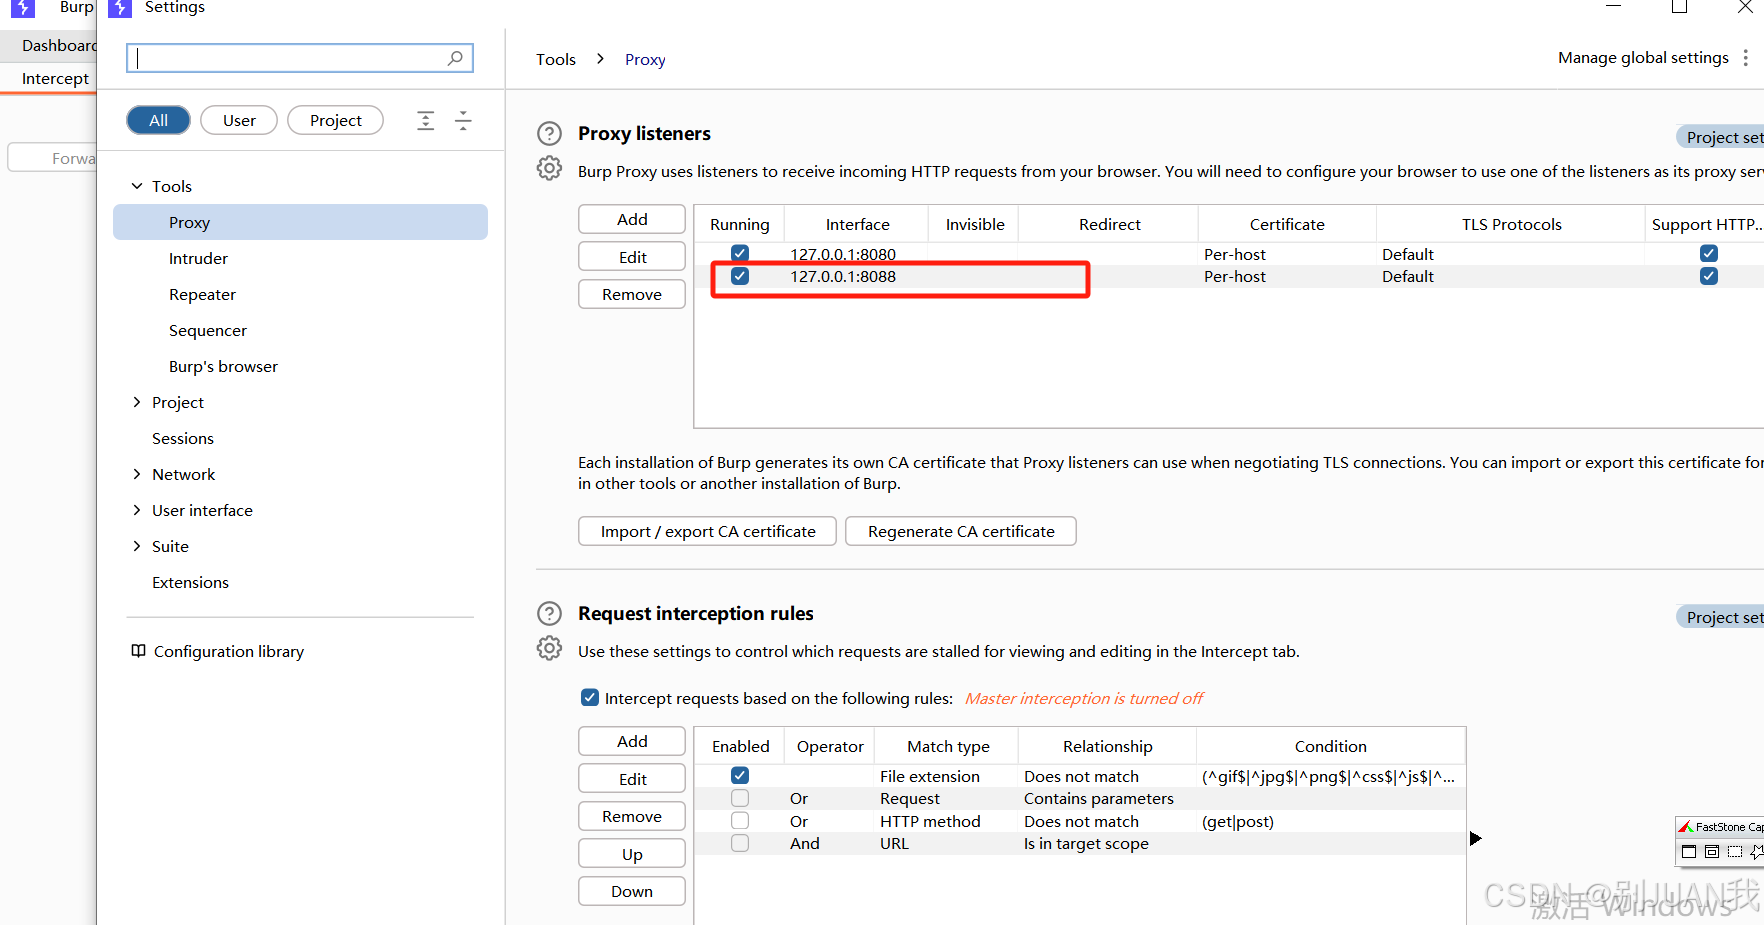Click the settings search input field
This screenshot has width=1764, height=925.
pyautogui.click(x=300, y=58)
